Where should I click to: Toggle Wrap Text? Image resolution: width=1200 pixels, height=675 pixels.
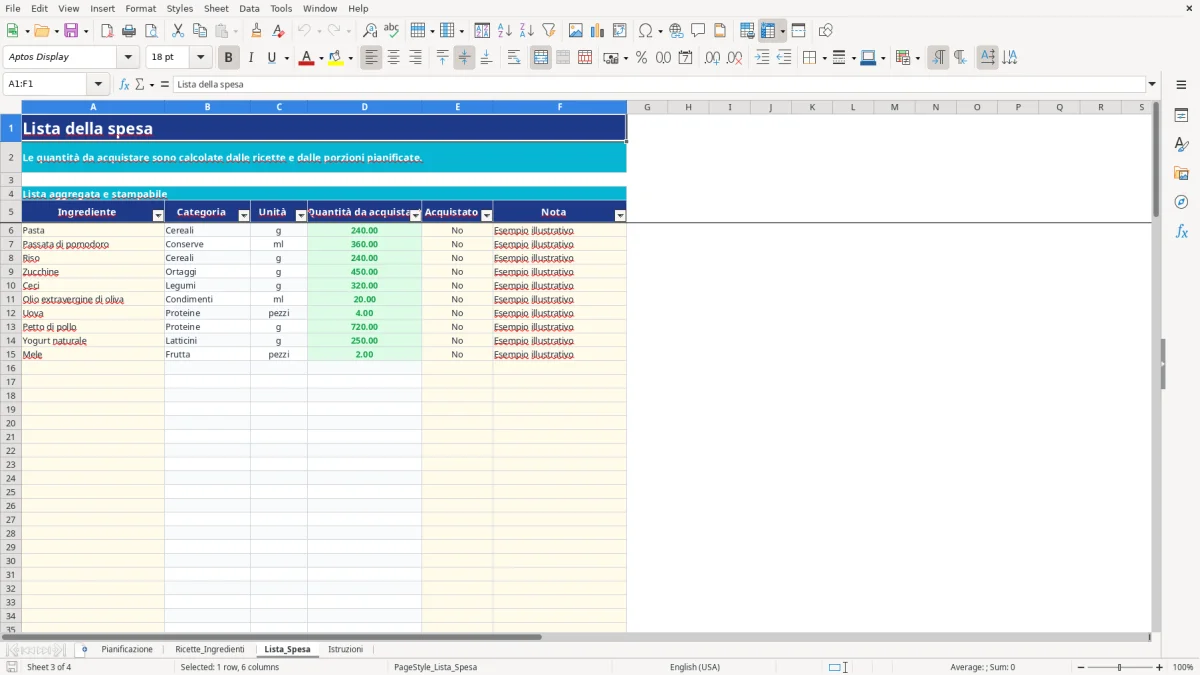click(514, 58)
